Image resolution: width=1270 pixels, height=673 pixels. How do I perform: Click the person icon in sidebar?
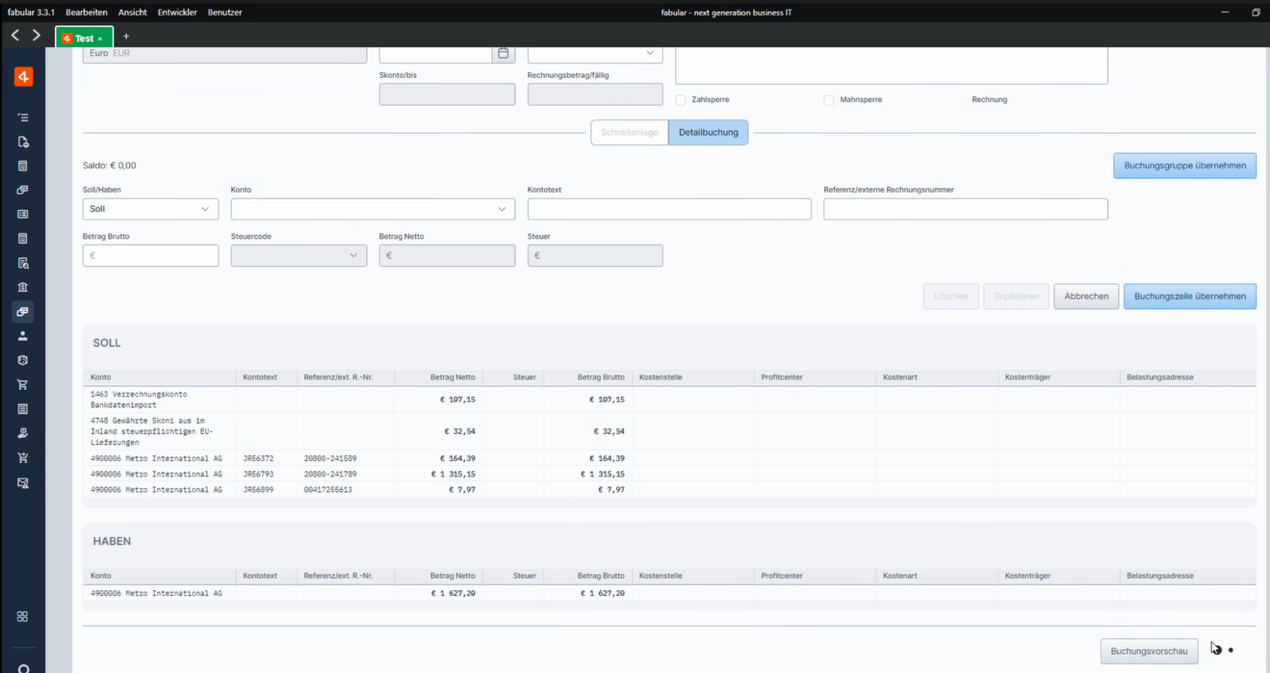(23, 336)
